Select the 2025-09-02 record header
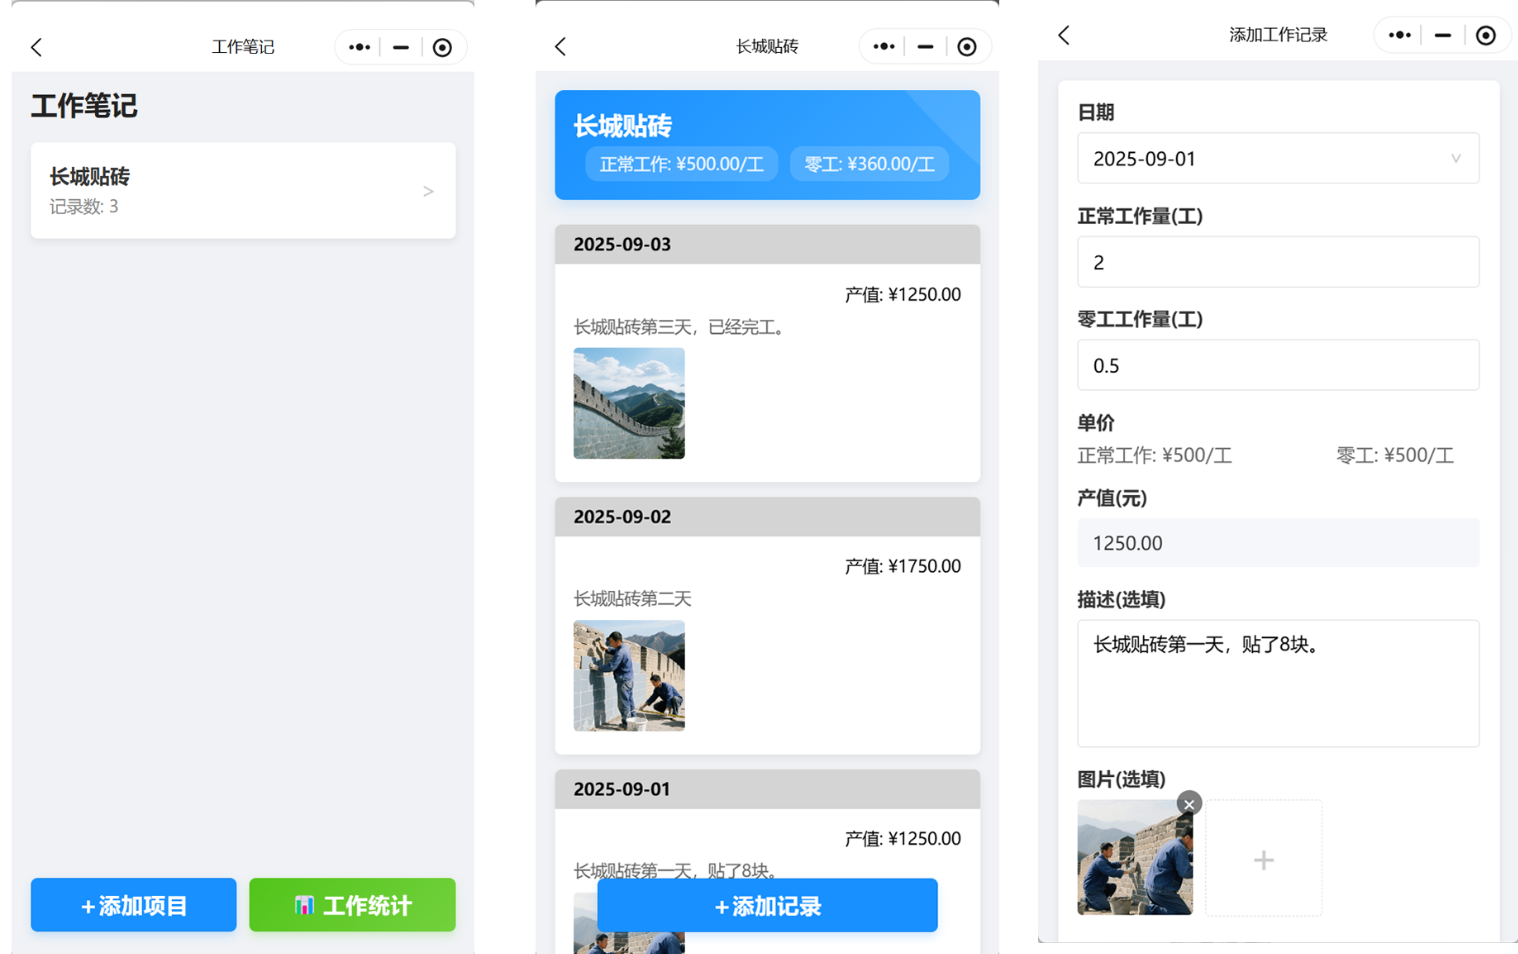 767,517
